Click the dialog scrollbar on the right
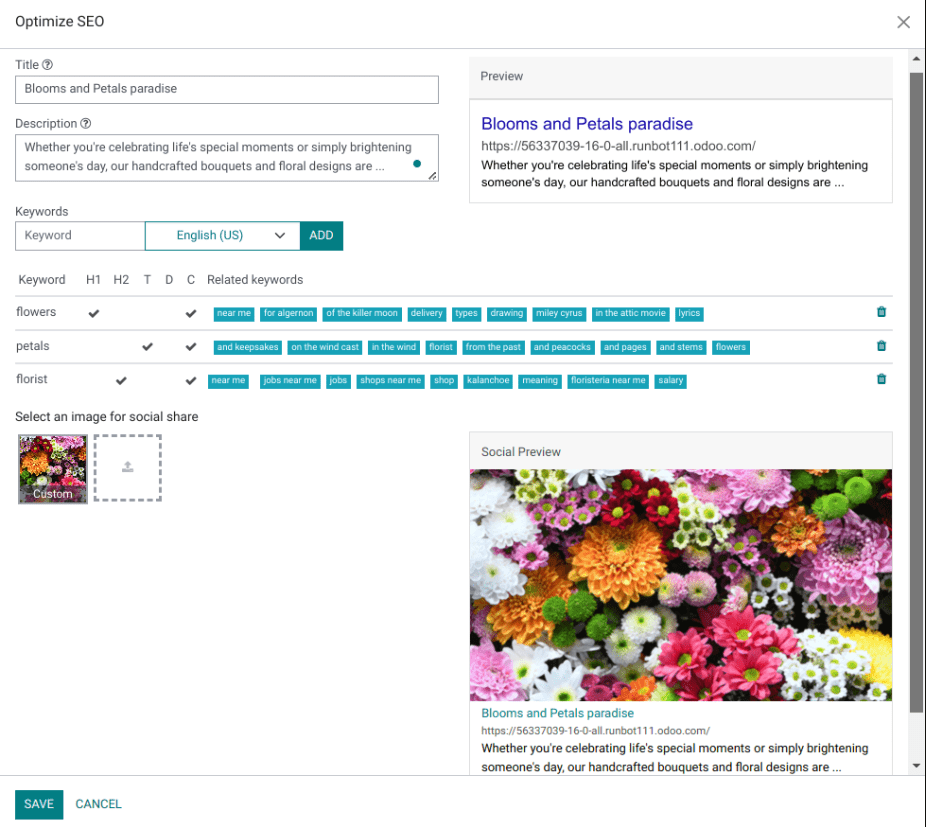The width and height of the screenshot is (926, 827). click(916, 400)
